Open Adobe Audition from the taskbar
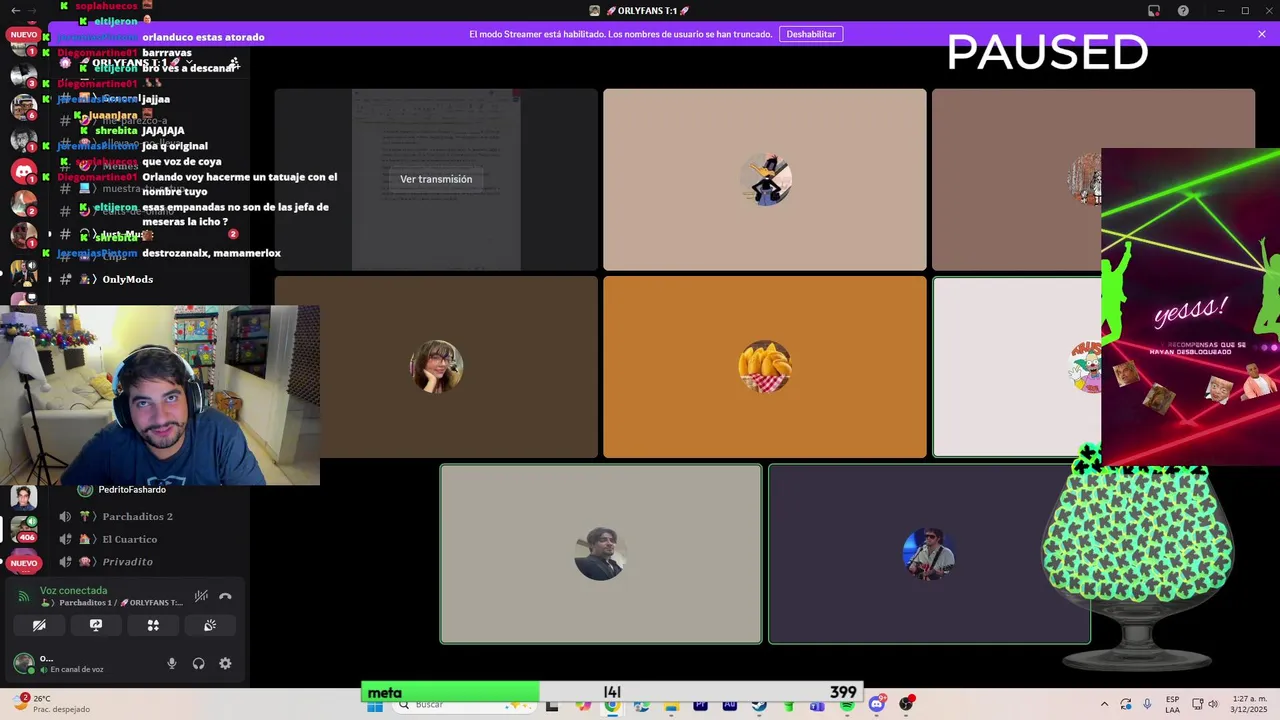The width and height of the screenshot is (1280, 720). (729, 705)
